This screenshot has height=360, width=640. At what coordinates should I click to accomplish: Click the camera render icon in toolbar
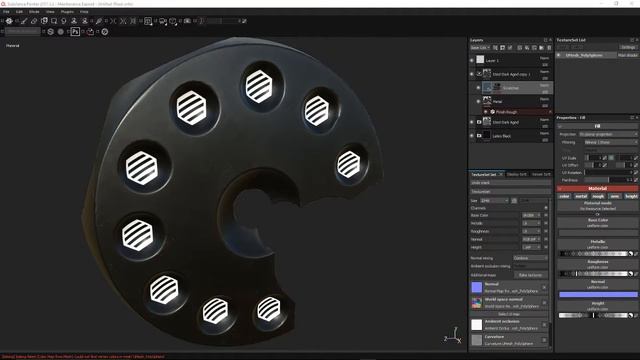tap(187, 21)
